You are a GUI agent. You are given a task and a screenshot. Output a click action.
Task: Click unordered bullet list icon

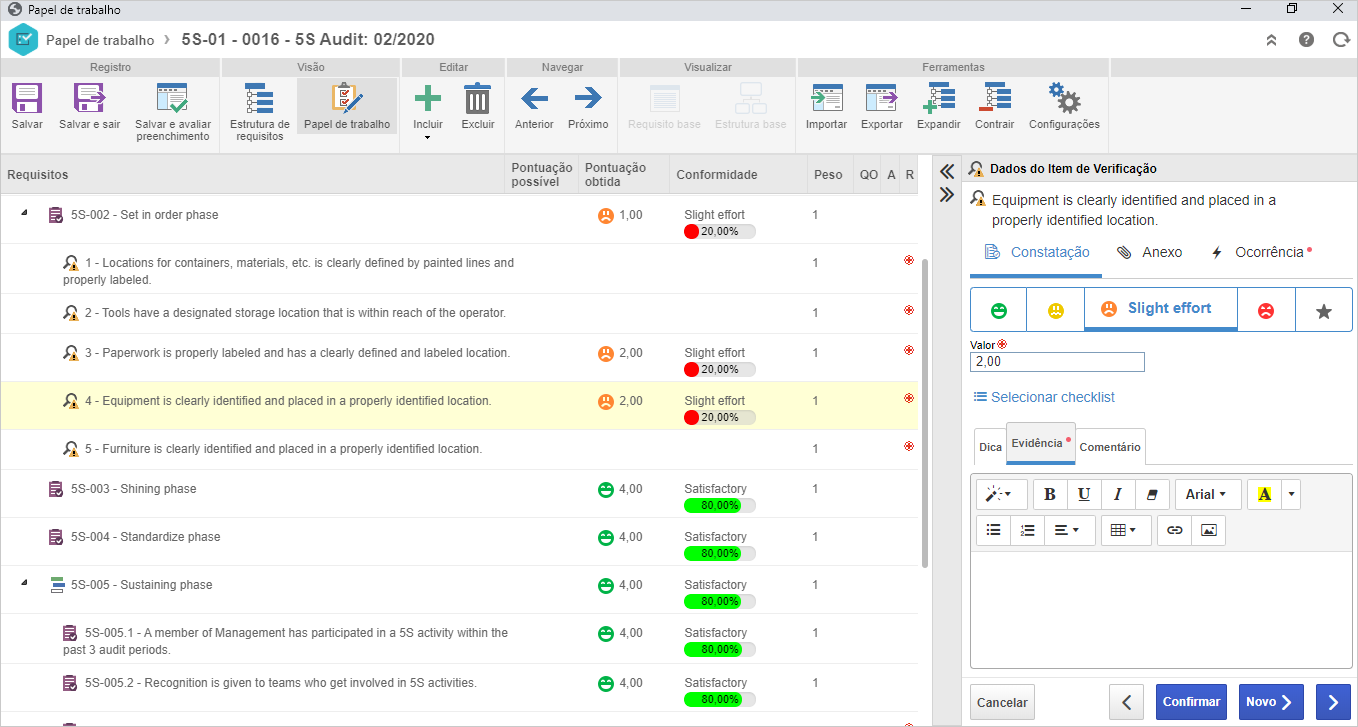[x=993, y=530]
